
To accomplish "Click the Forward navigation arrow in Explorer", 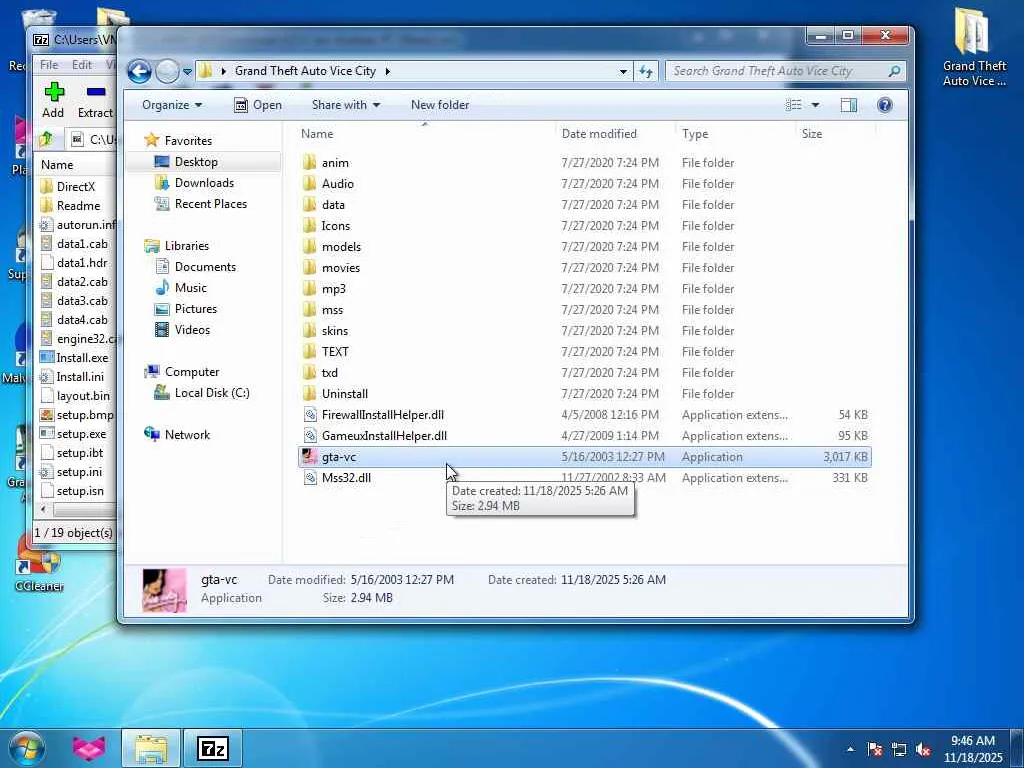I will [167, 71].
